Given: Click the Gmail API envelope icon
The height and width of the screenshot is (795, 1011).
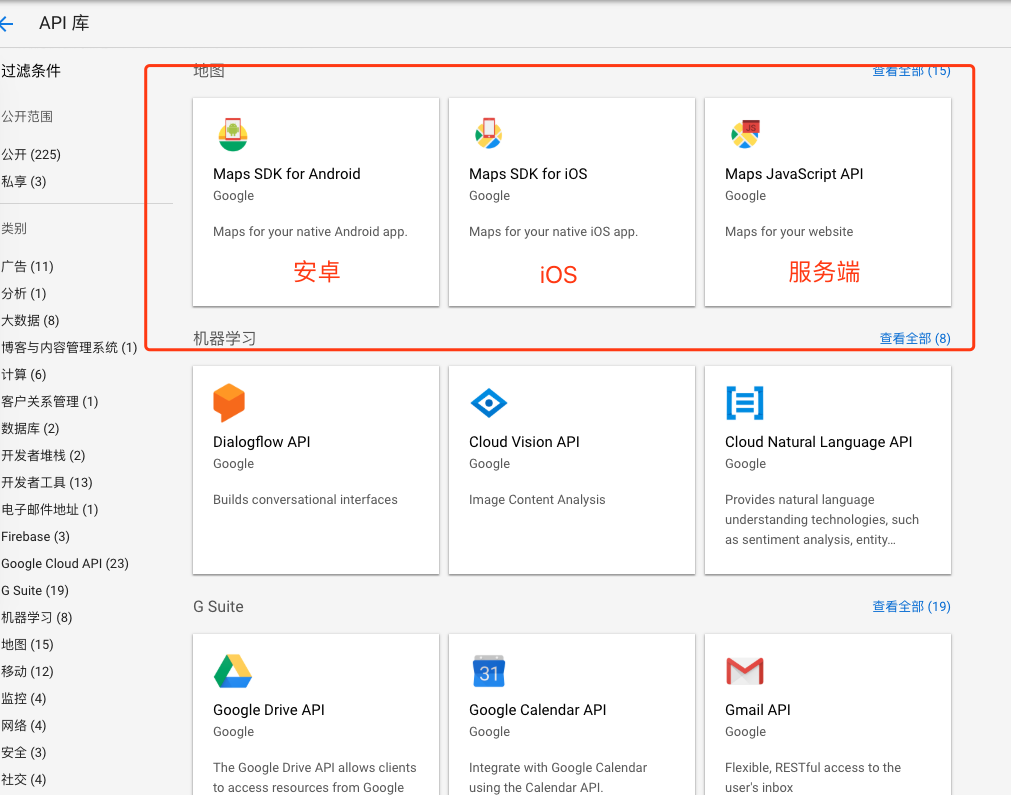Looking at the screenshot, I should click(745, 671).
